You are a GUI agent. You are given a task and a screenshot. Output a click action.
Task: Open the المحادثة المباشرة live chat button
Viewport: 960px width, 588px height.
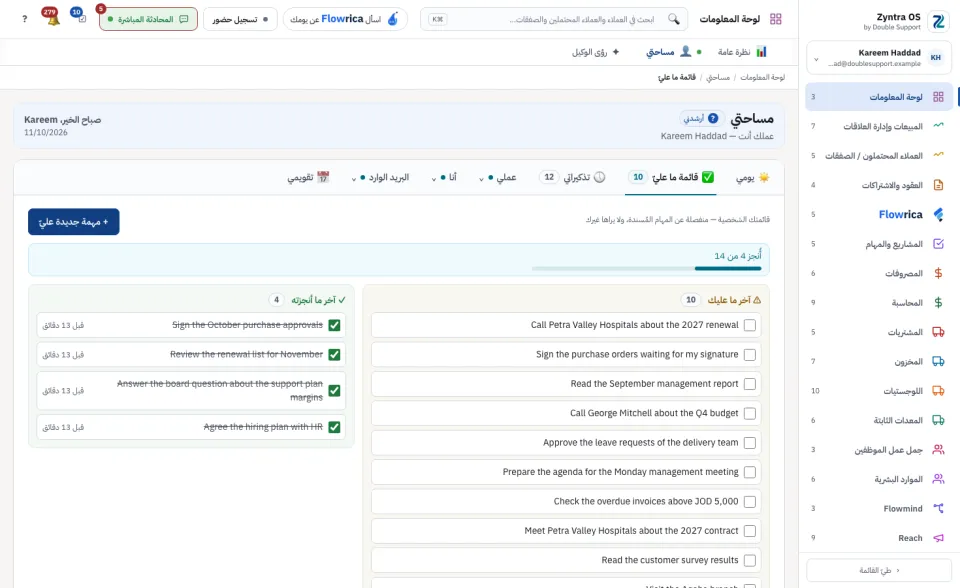[x=148, y=19]
